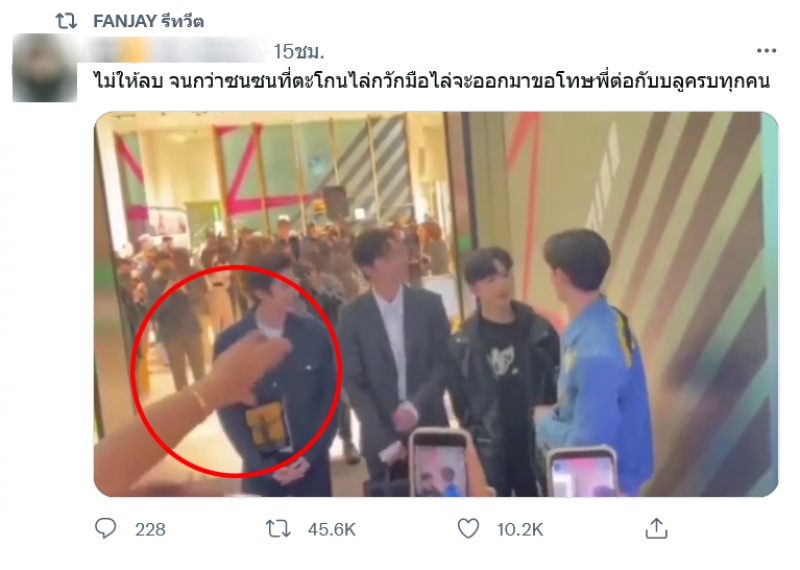Click the 45.6K retweet count

point(332,530)
